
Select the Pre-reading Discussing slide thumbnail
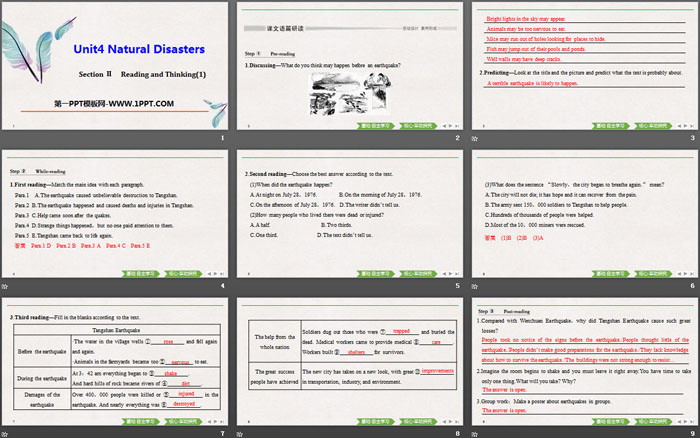click(350, 66)
